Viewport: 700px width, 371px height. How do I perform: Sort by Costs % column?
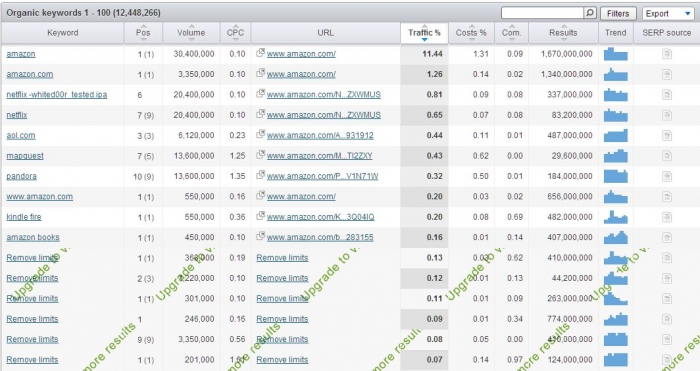471,33
